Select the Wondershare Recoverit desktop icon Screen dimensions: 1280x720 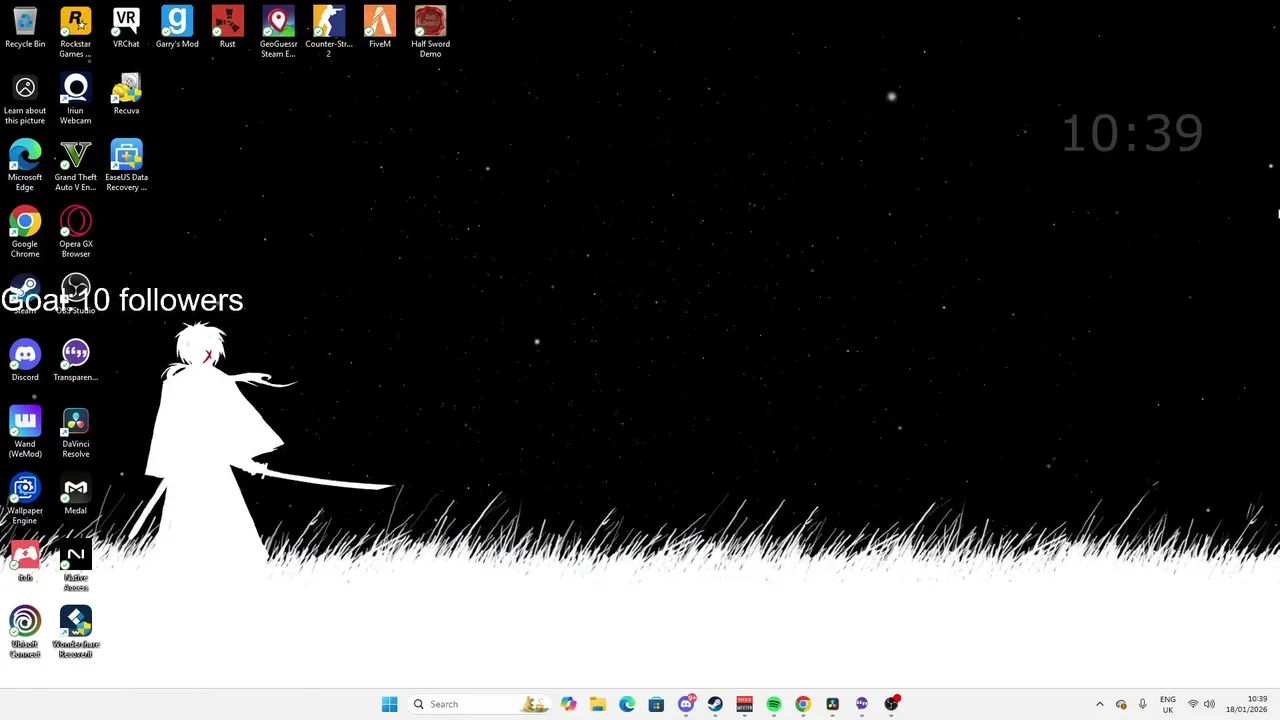pos(76,632)
